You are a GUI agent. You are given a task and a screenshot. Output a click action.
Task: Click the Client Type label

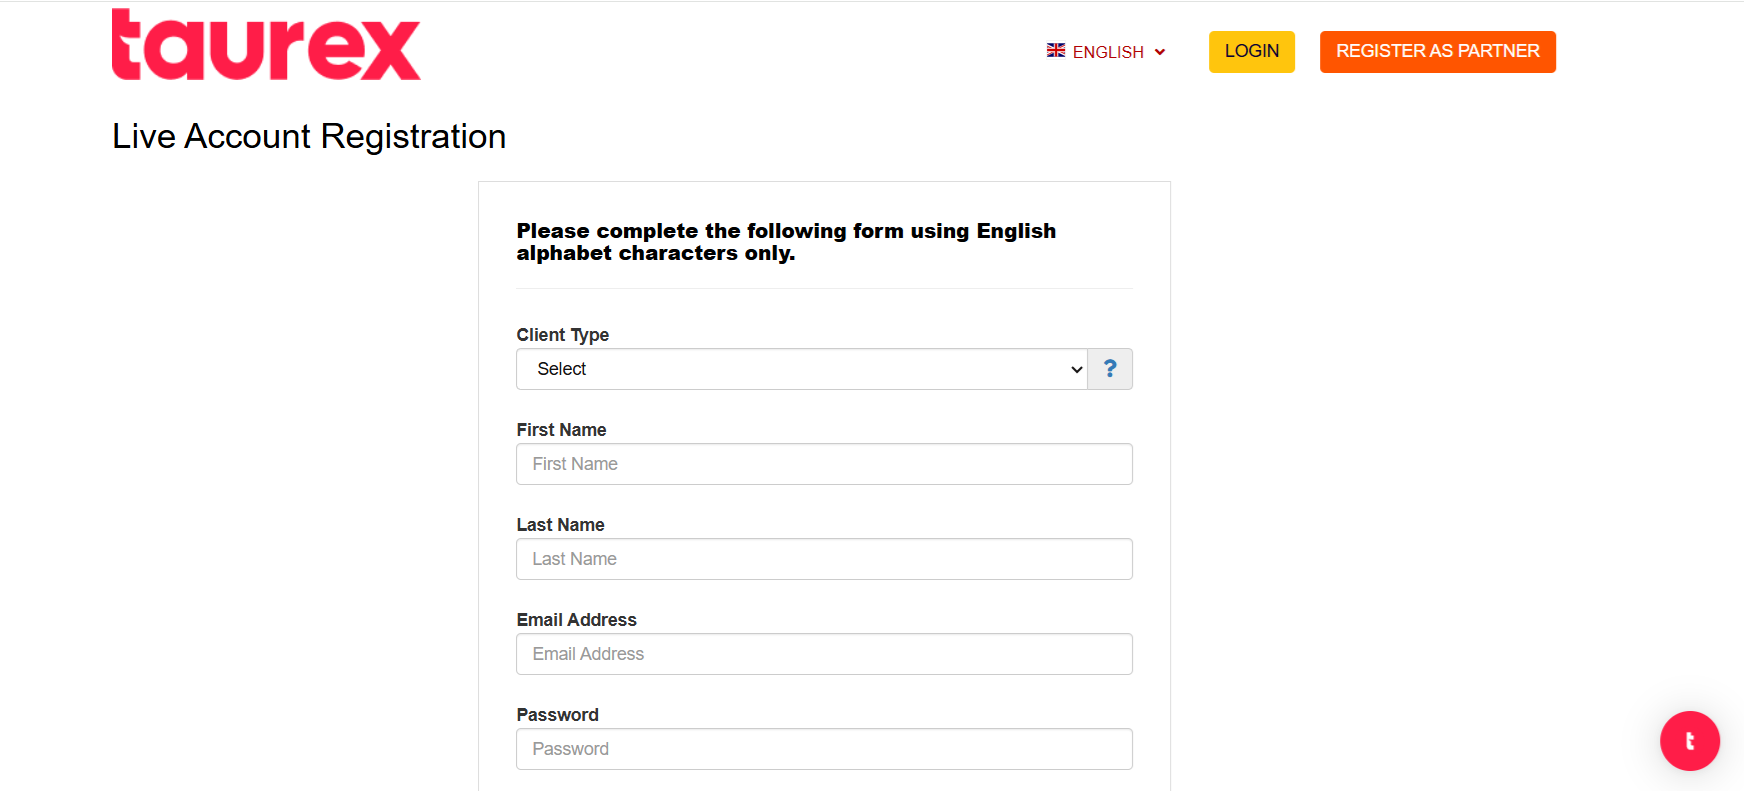[x=563, y=335]
